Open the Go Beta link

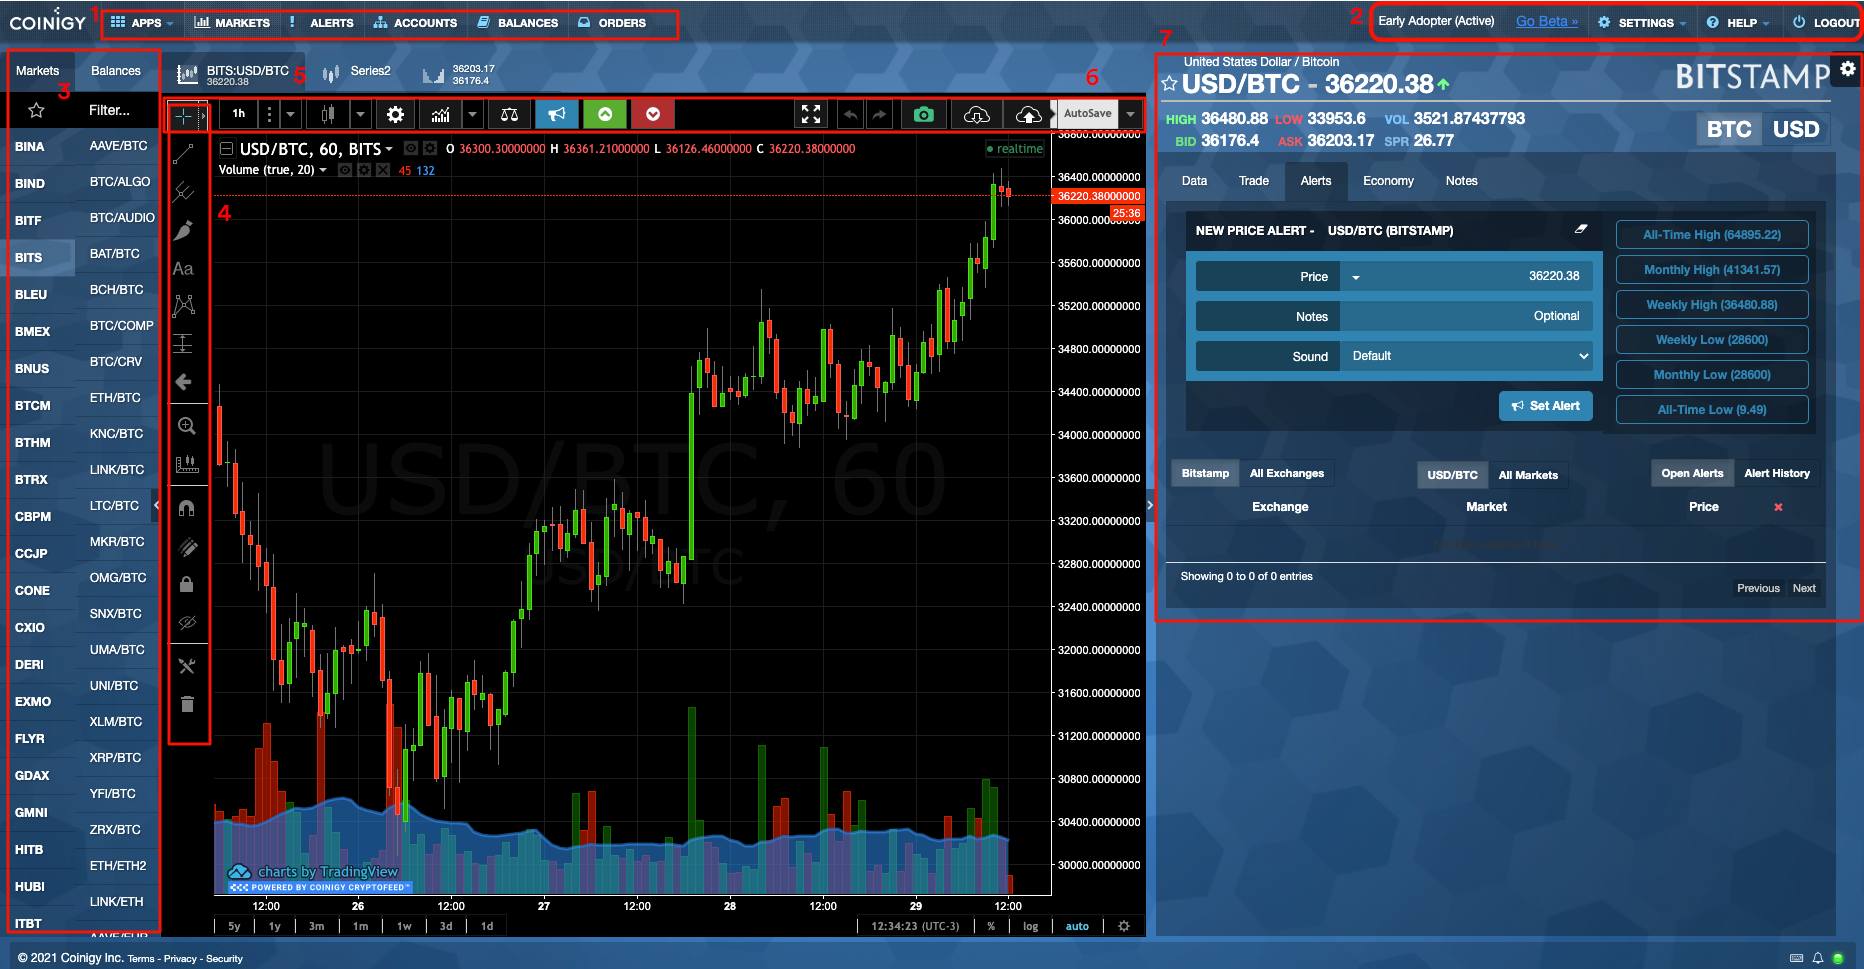click(1547, 21)
